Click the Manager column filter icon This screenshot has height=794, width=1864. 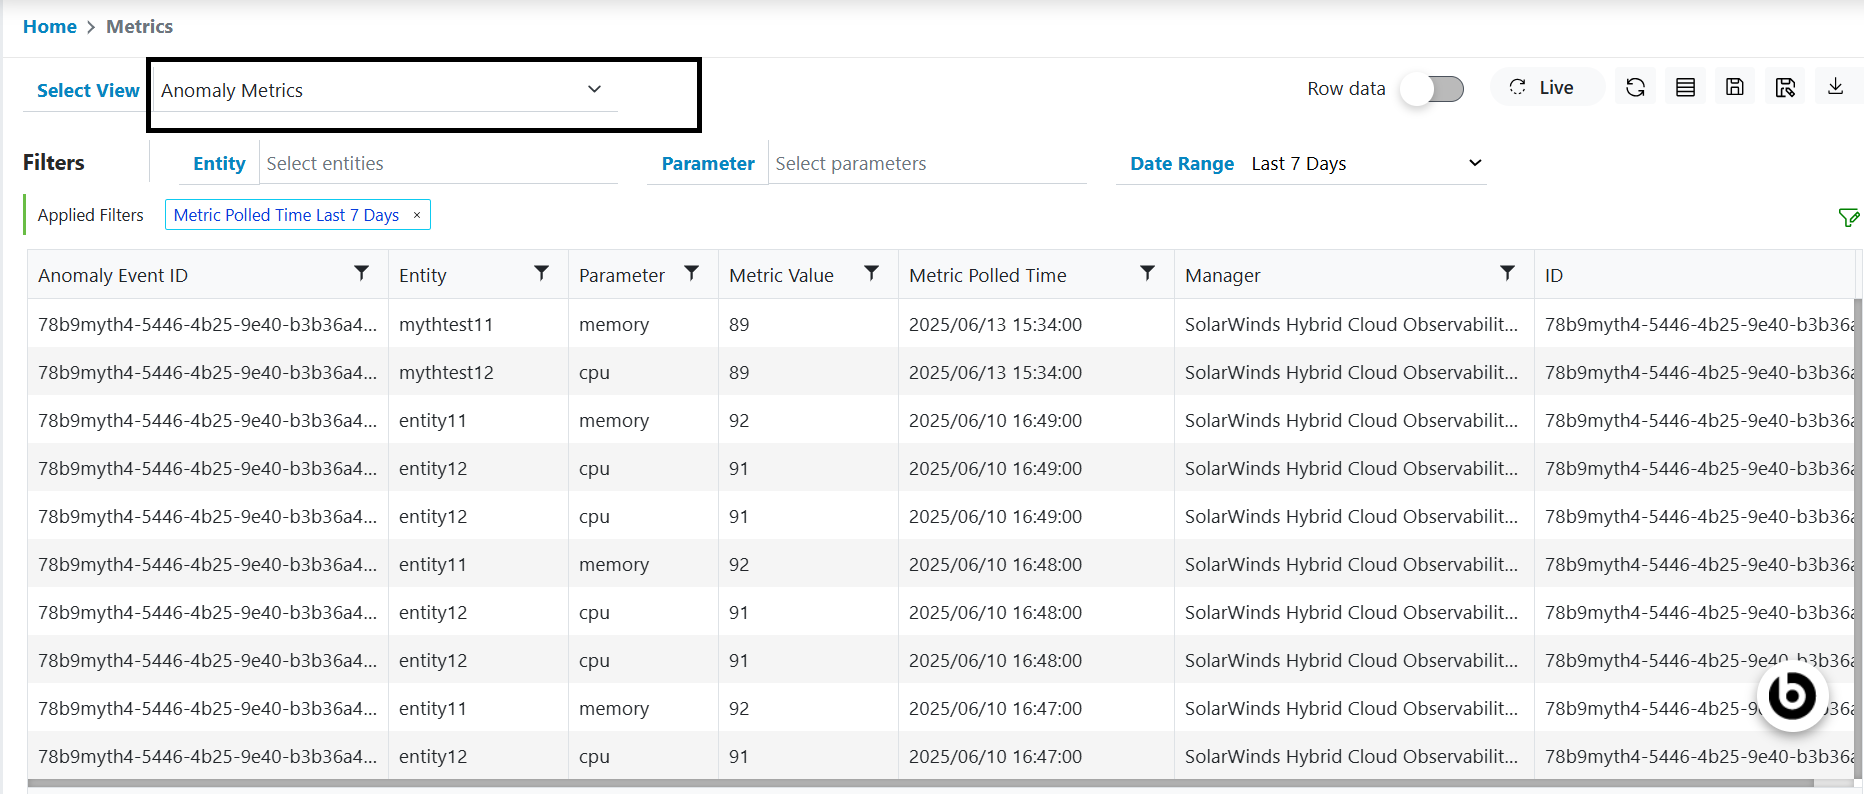1507,274
